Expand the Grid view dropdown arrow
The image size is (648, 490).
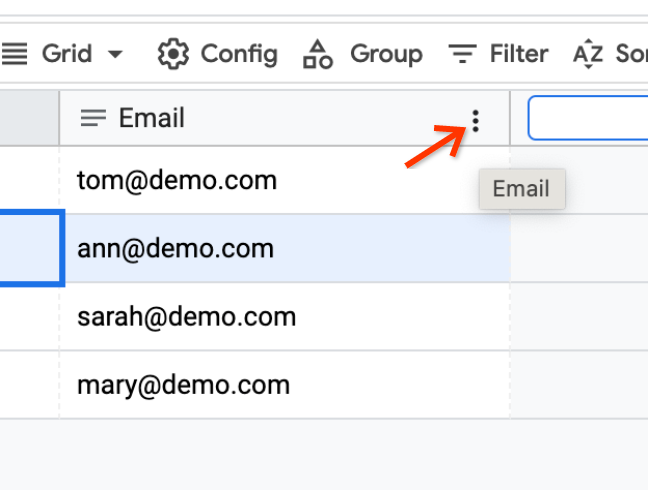pos(116,54)
